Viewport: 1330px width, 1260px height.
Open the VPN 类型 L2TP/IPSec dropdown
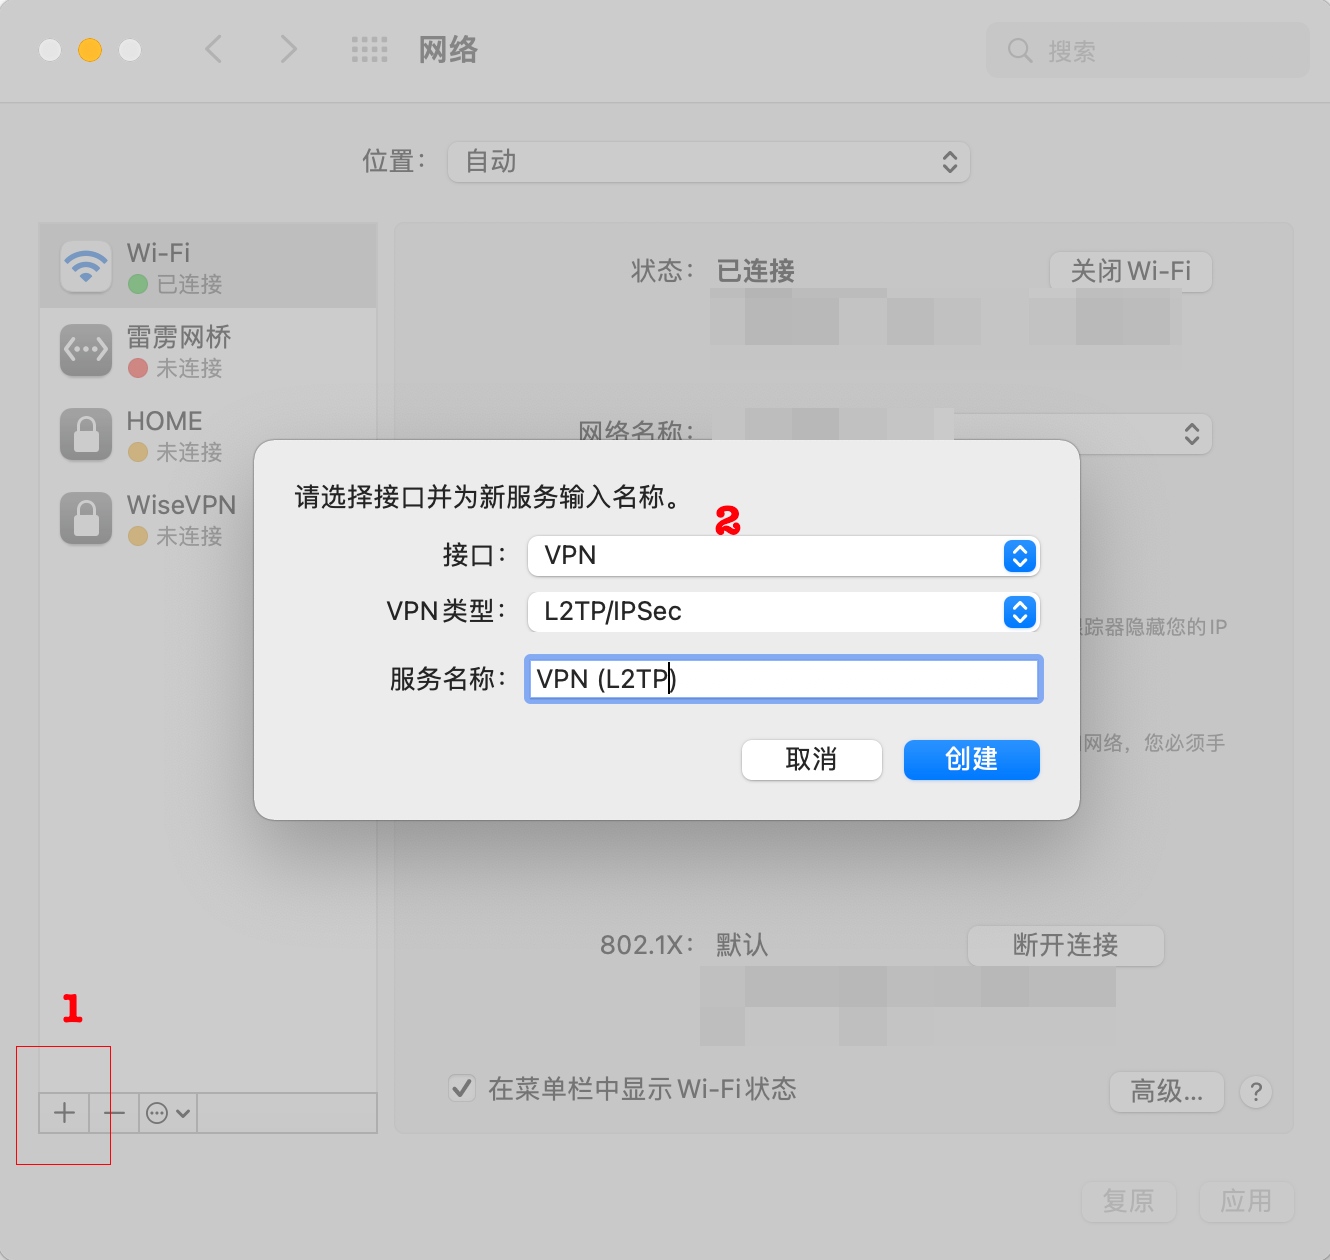pyautogui.click(x=784, y=612)
